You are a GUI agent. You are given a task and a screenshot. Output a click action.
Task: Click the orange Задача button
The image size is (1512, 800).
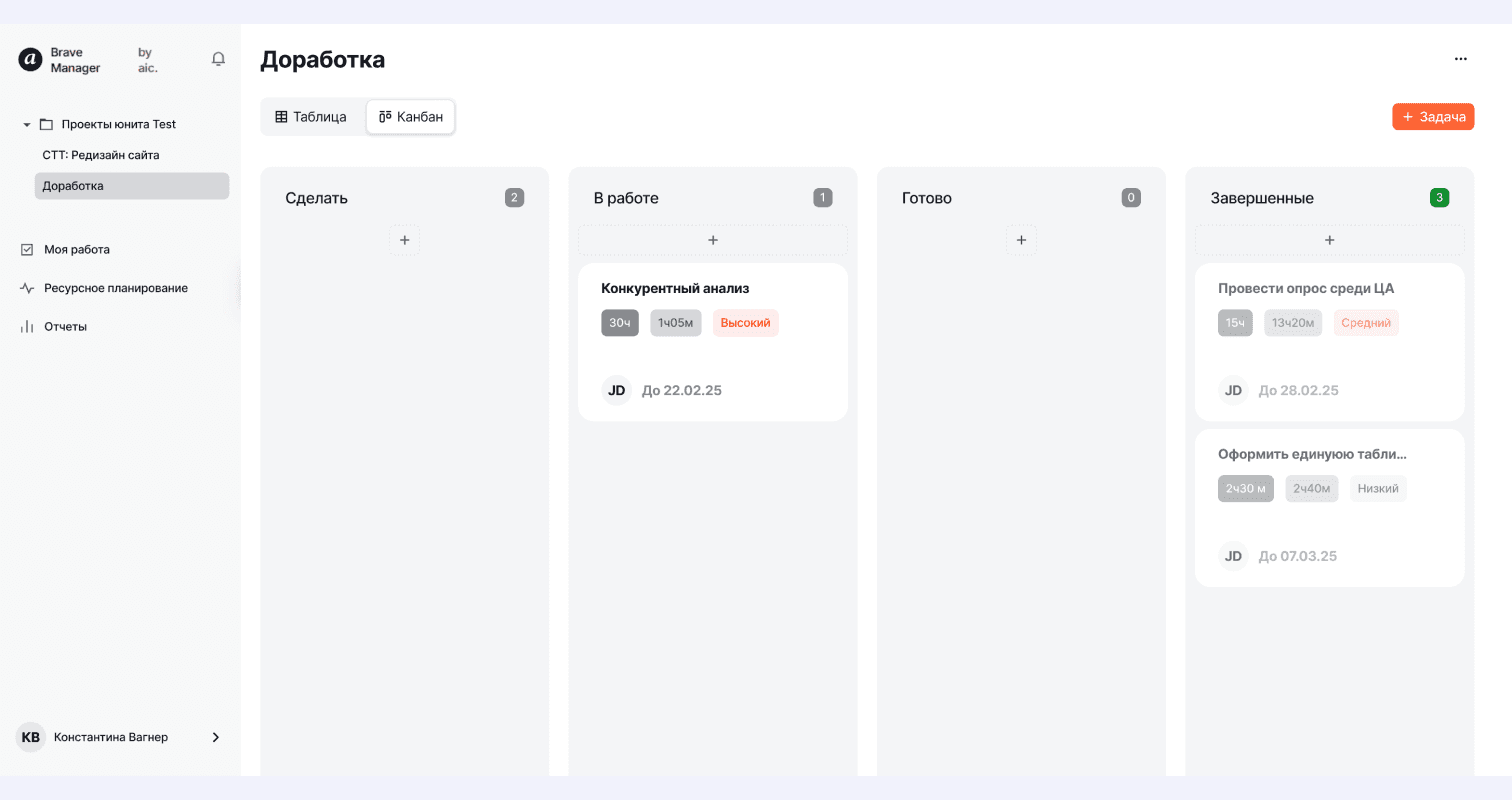(1433, 117)
